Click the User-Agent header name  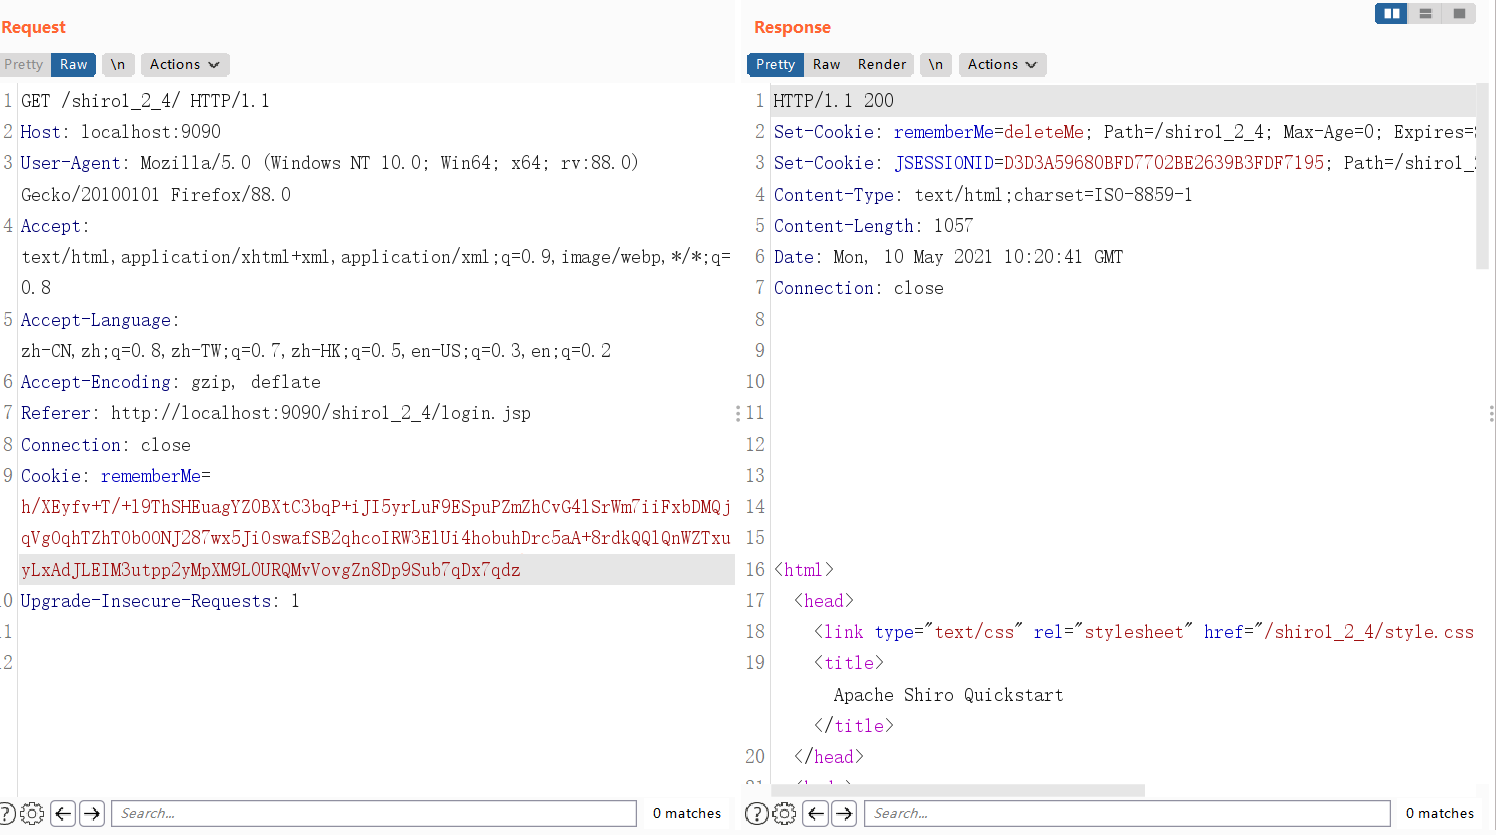click(x=71, y=163)
